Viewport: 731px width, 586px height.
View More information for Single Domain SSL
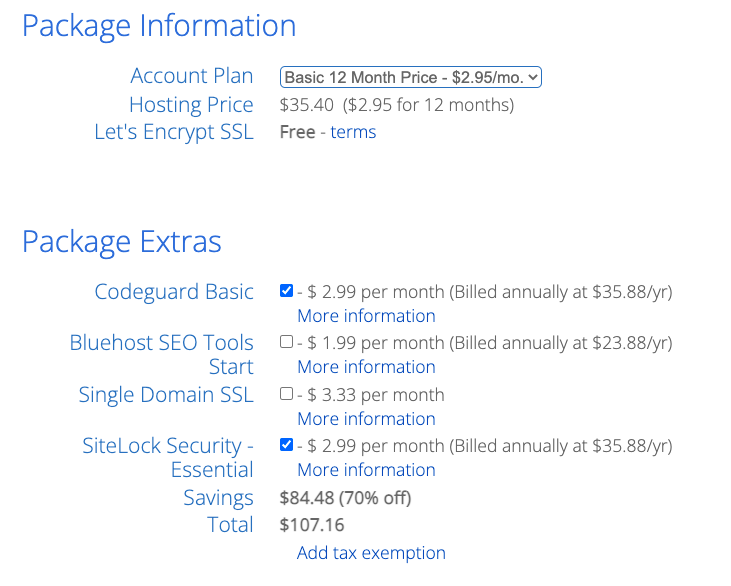point(366,419)
